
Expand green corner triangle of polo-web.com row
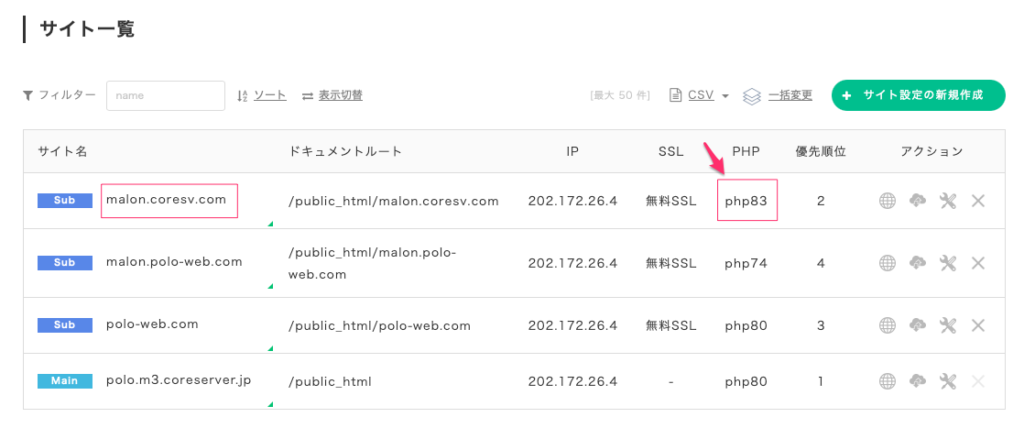[x=269, y=348]
